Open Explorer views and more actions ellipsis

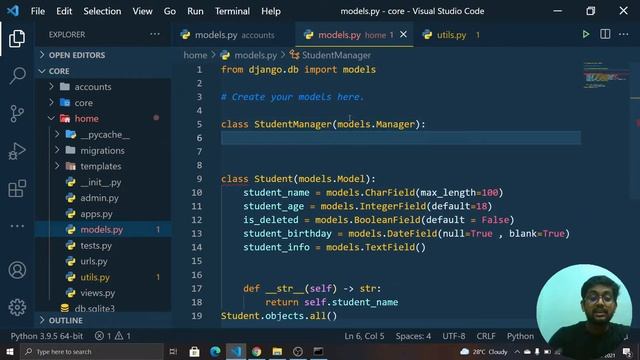155,34
